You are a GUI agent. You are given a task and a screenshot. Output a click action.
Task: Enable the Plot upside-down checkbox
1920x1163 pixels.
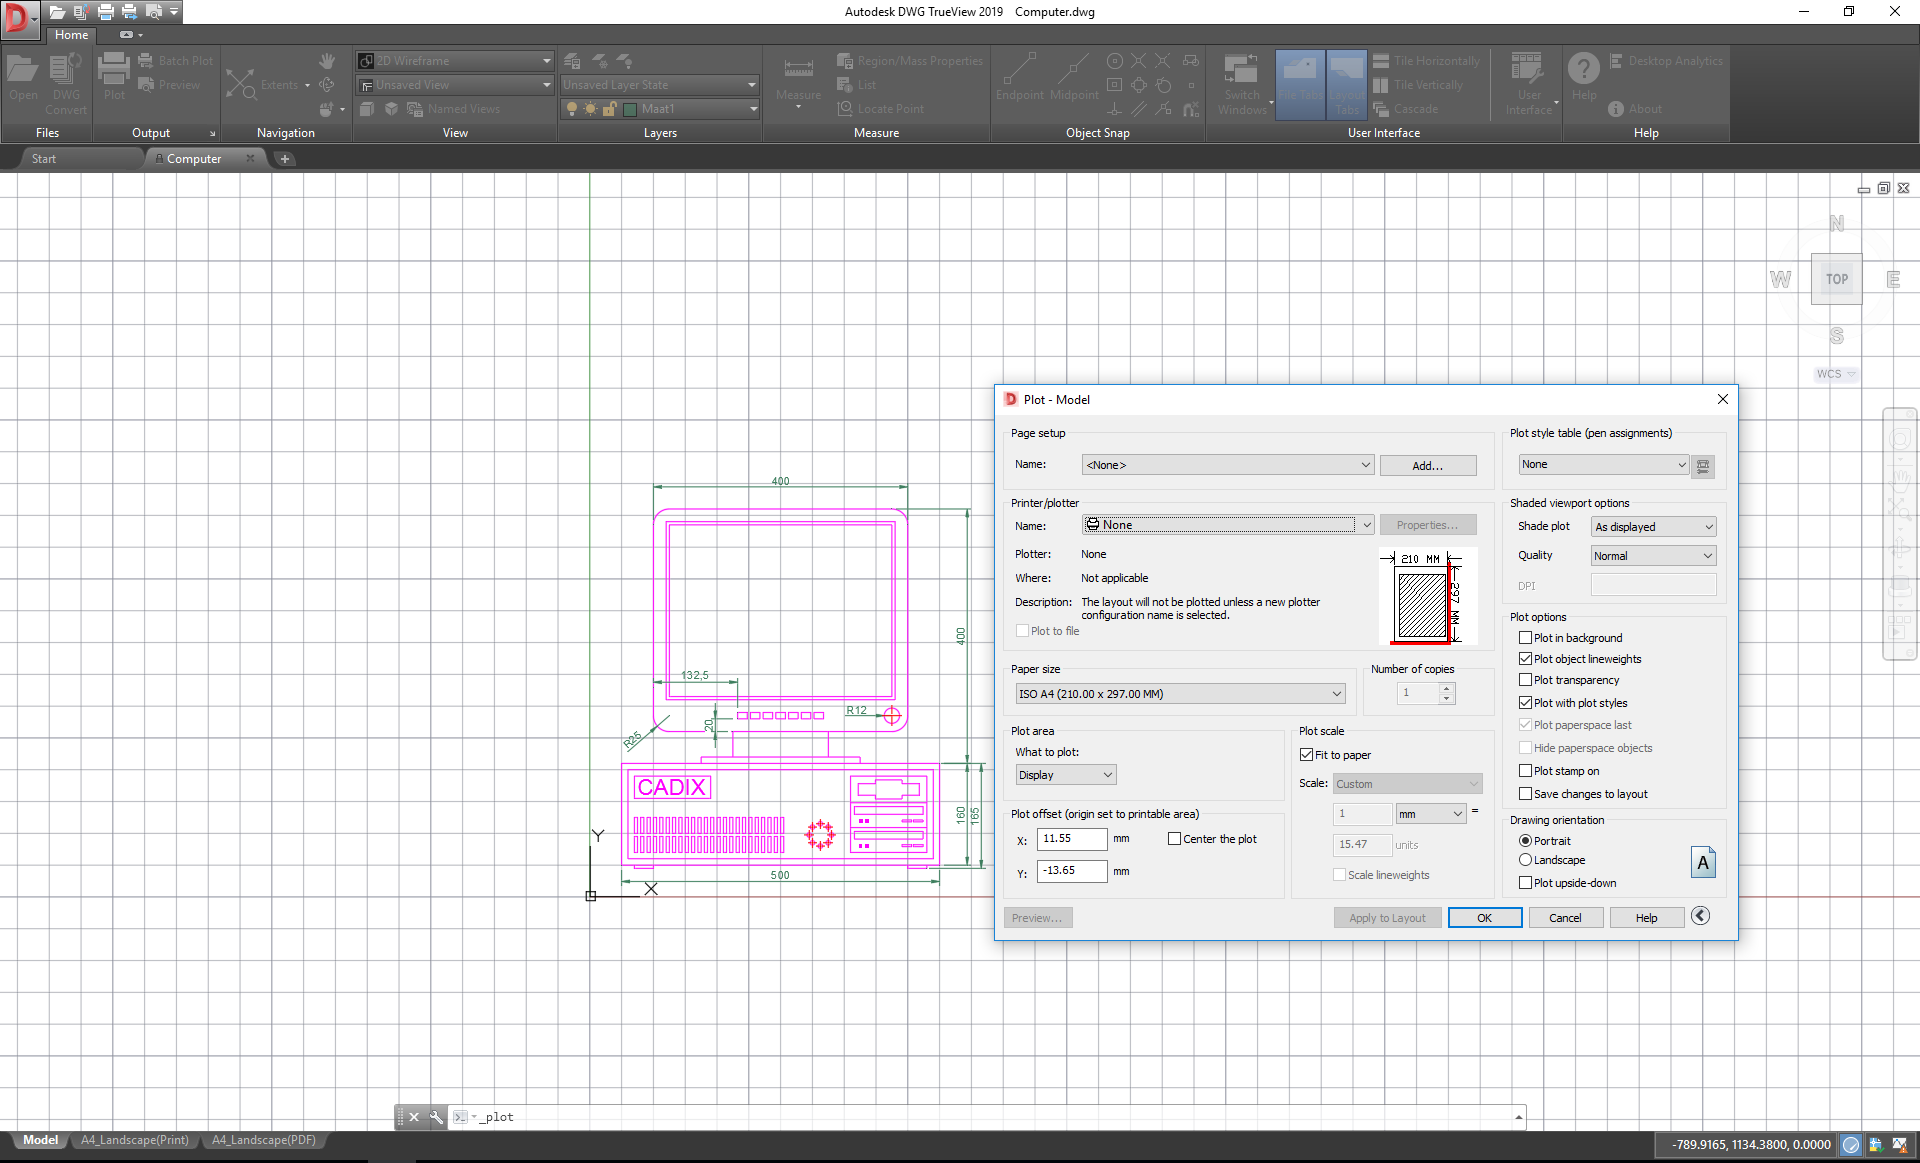[1525, 883]
